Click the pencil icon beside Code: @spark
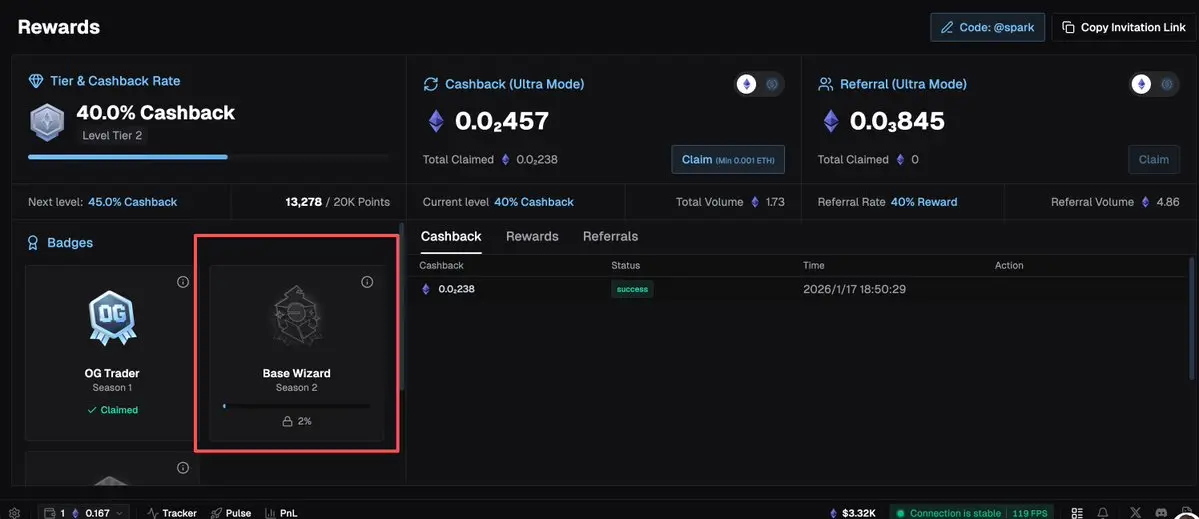This screenshot has width=1199, height=519. pyautogui.click(x=946, y=28)
